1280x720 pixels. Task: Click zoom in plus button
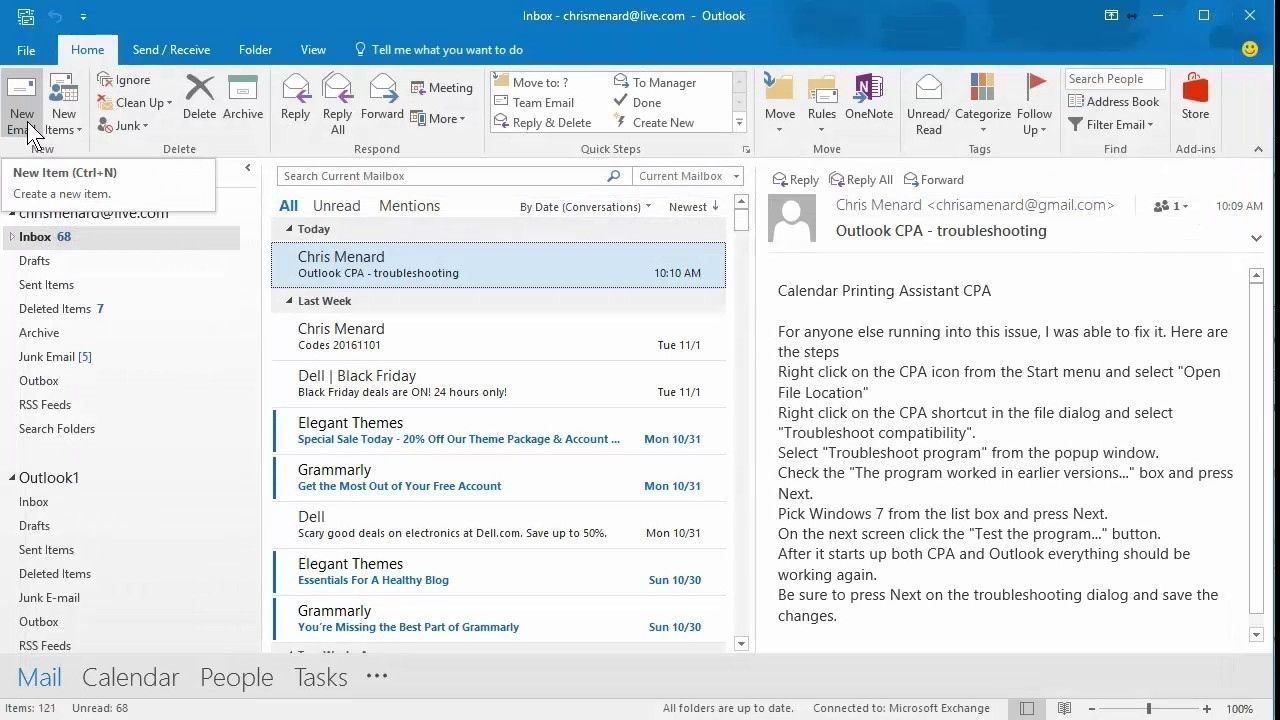[x=1207, y=708]
